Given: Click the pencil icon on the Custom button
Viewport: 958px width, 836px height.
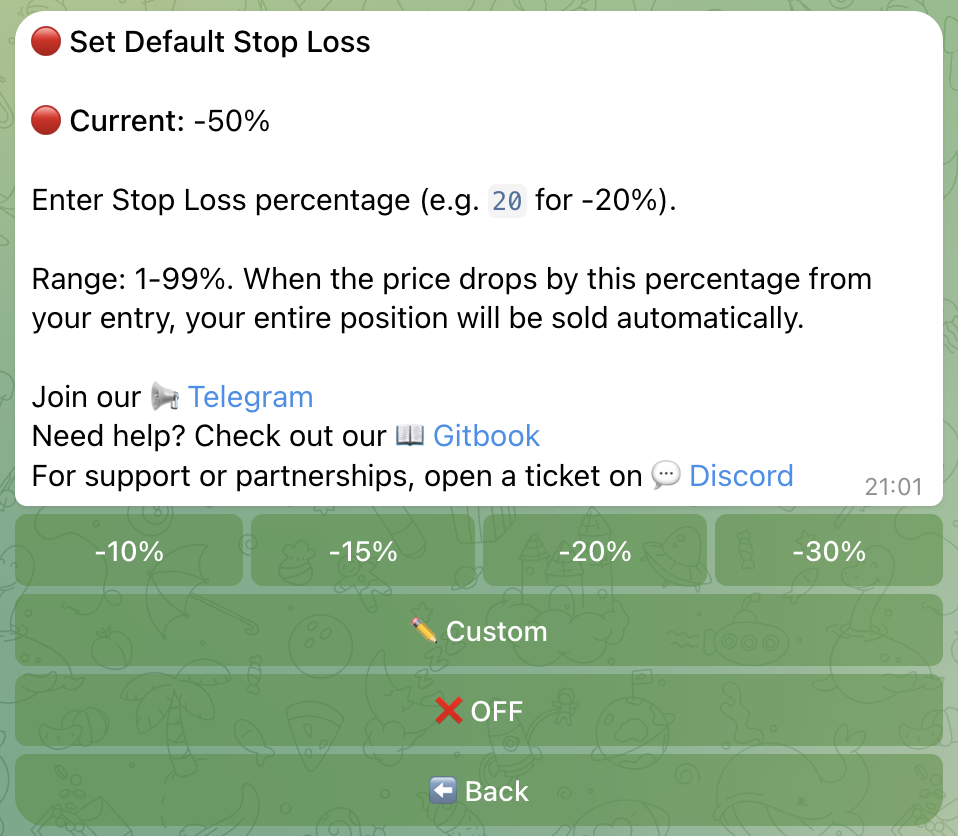Looking at the screenshot, I should (423, 630).
